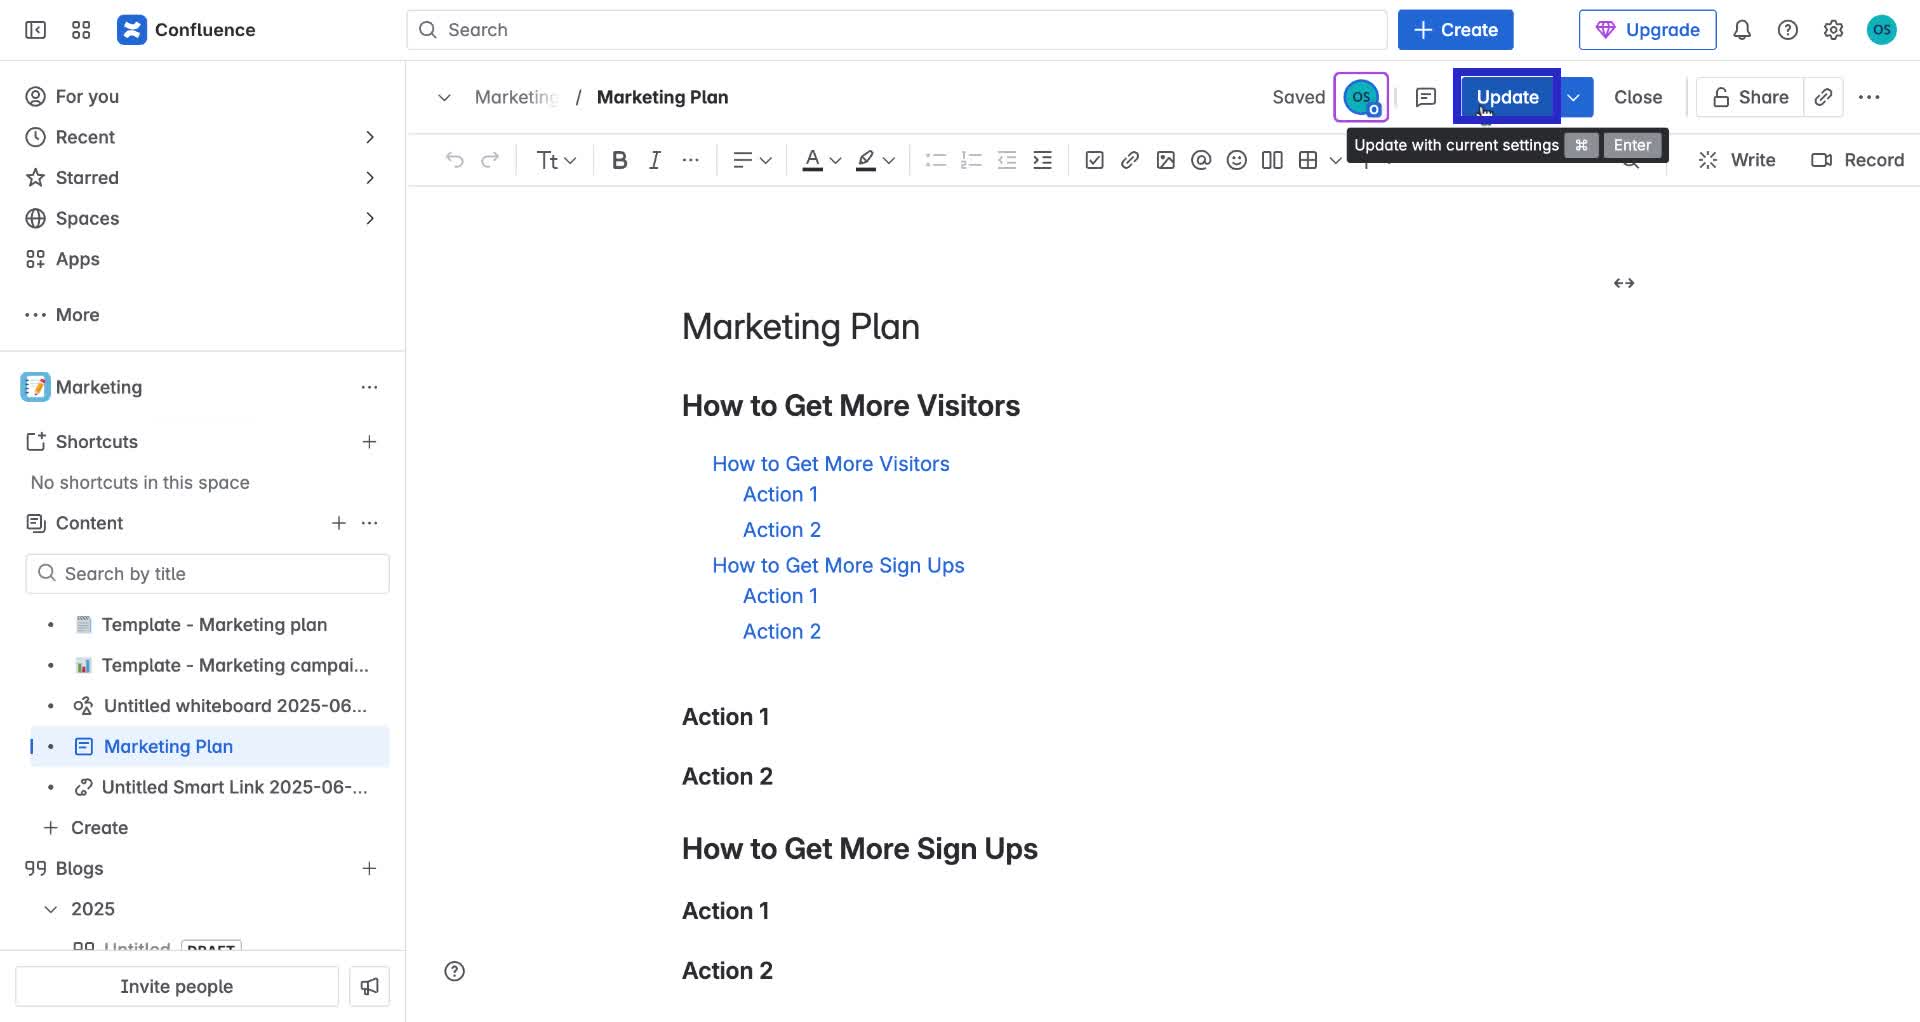
Task: Click the Search by title field
Action: tap(206, 573)
